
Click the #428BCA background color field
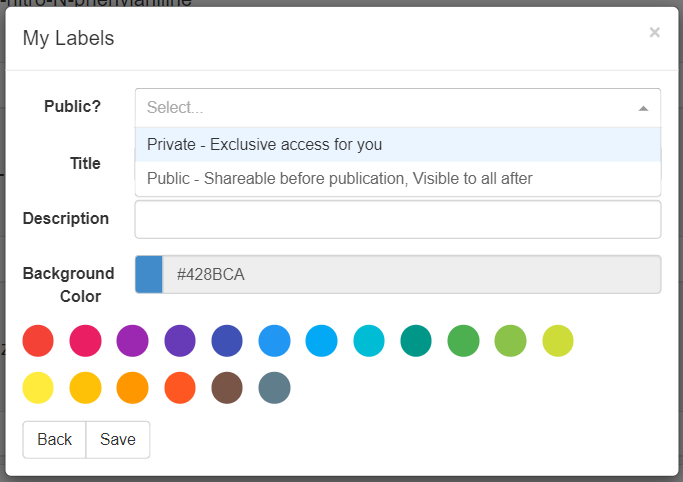411,275
